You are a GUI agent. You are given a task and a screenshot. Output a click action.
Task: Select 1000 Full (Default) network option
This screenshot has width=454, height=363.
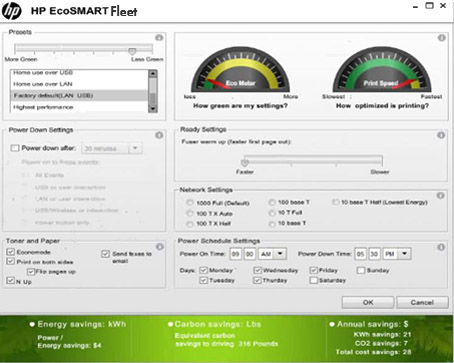click(190, 203)
